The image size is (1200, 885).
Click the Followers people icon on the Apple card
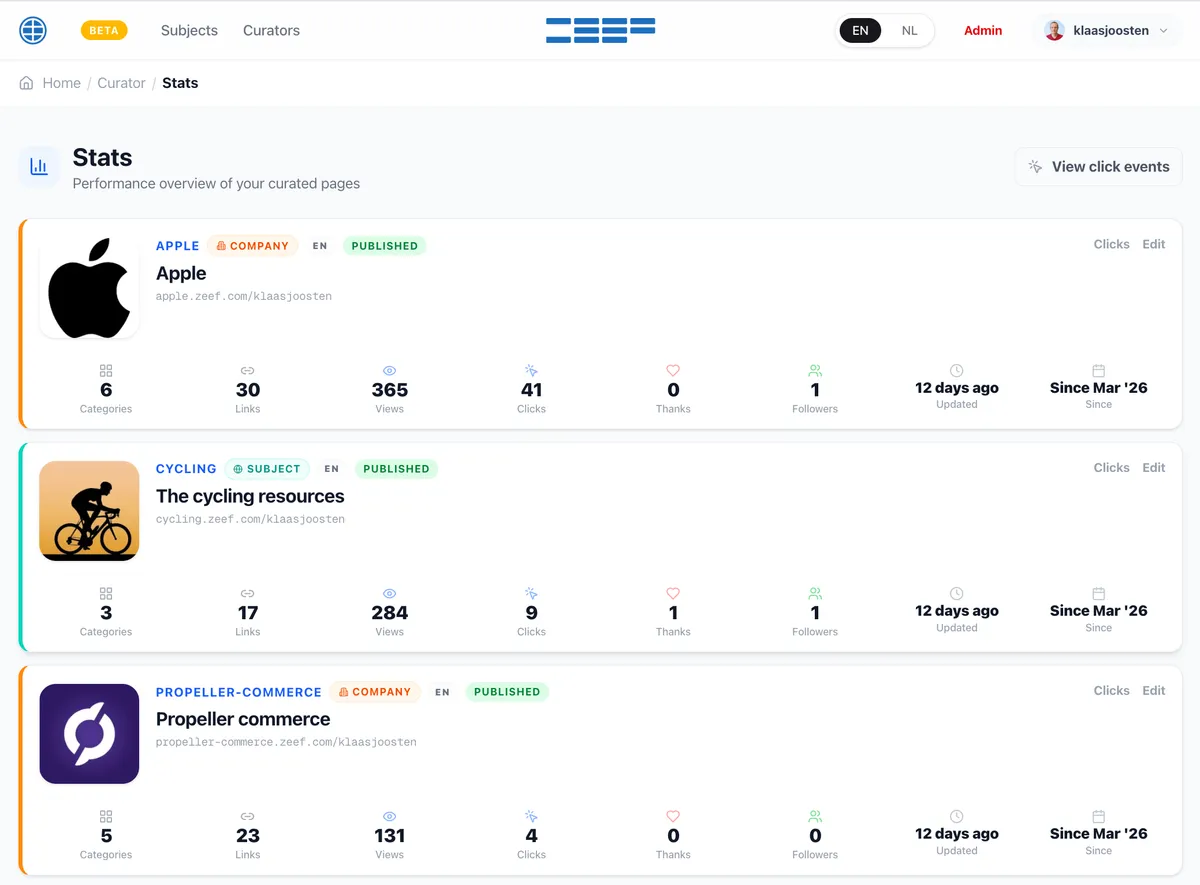[x=815, y=371]
